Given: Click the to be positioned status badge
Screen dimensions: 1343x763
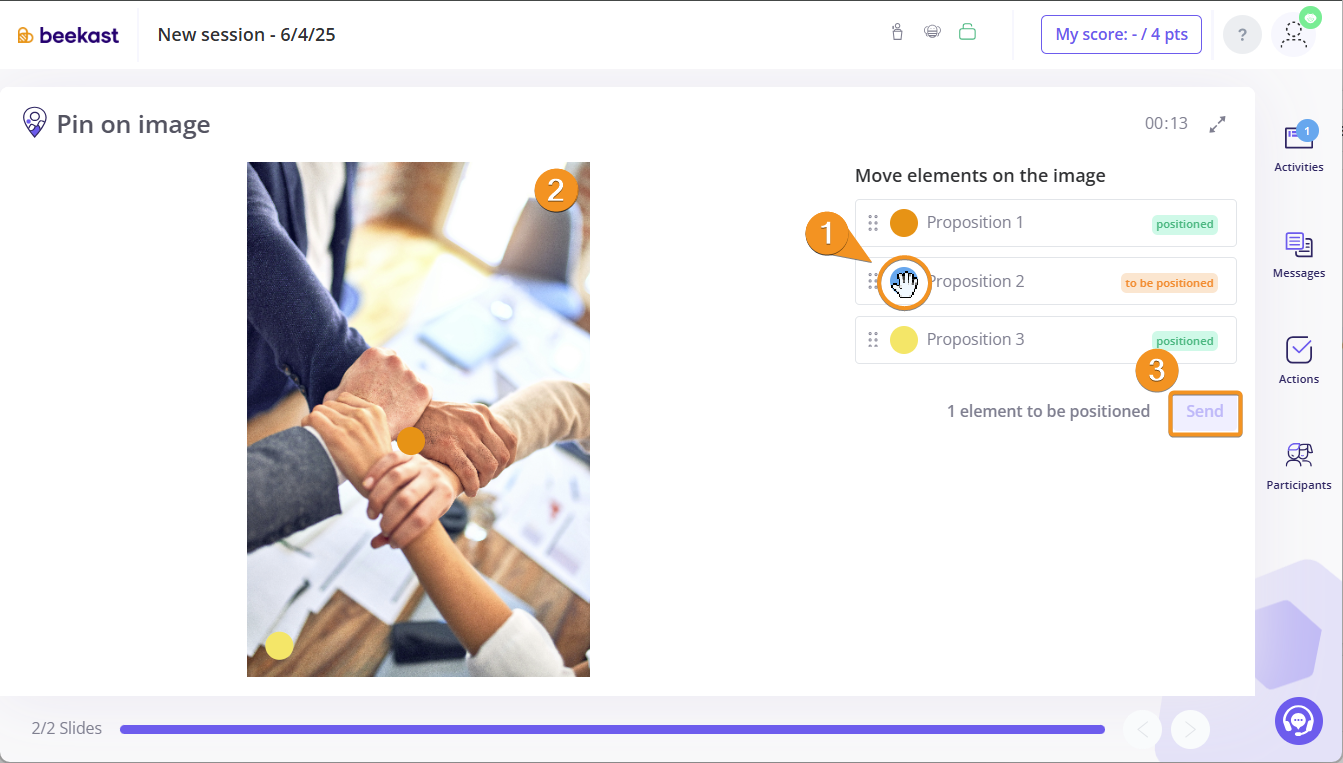Looking at the screenshot, I should [1169, 283].
